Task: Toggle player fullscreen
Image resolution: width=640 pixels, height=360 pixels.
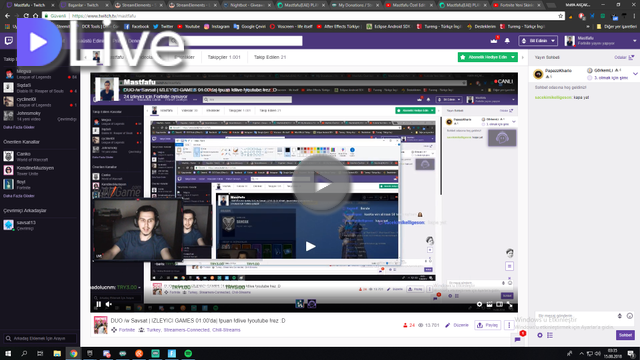Action: tap(510, 304)
